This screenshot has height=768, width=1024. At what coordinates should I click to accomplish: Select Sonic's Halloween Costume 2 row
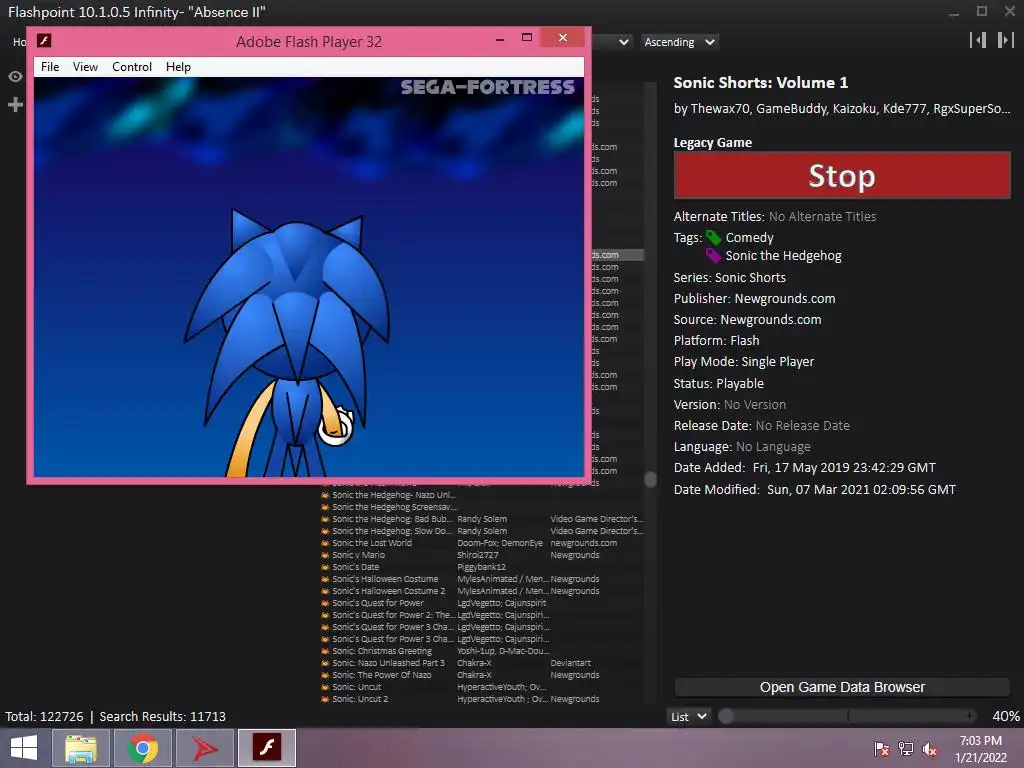(x=482, y=591)
